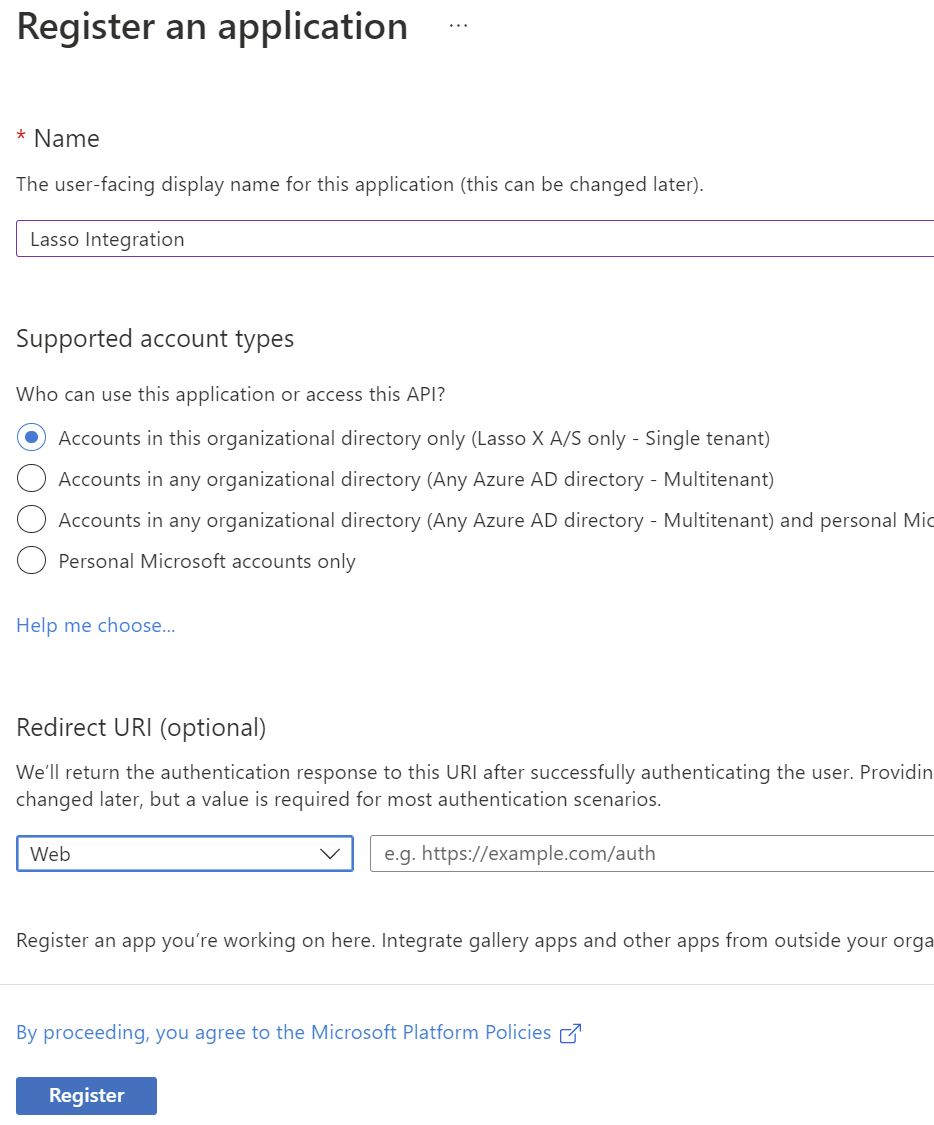
Task: Click the Name field label
Action: coord(67,139)
